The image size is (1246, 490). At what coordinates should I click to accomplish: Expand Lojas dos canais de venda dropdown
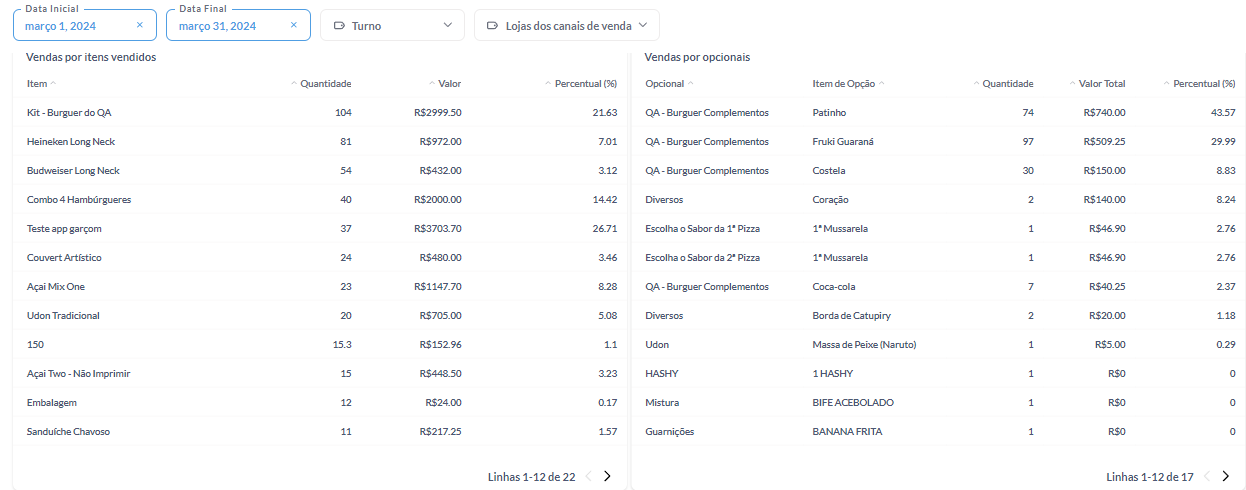pyautogui.click(x=566, y=25)
